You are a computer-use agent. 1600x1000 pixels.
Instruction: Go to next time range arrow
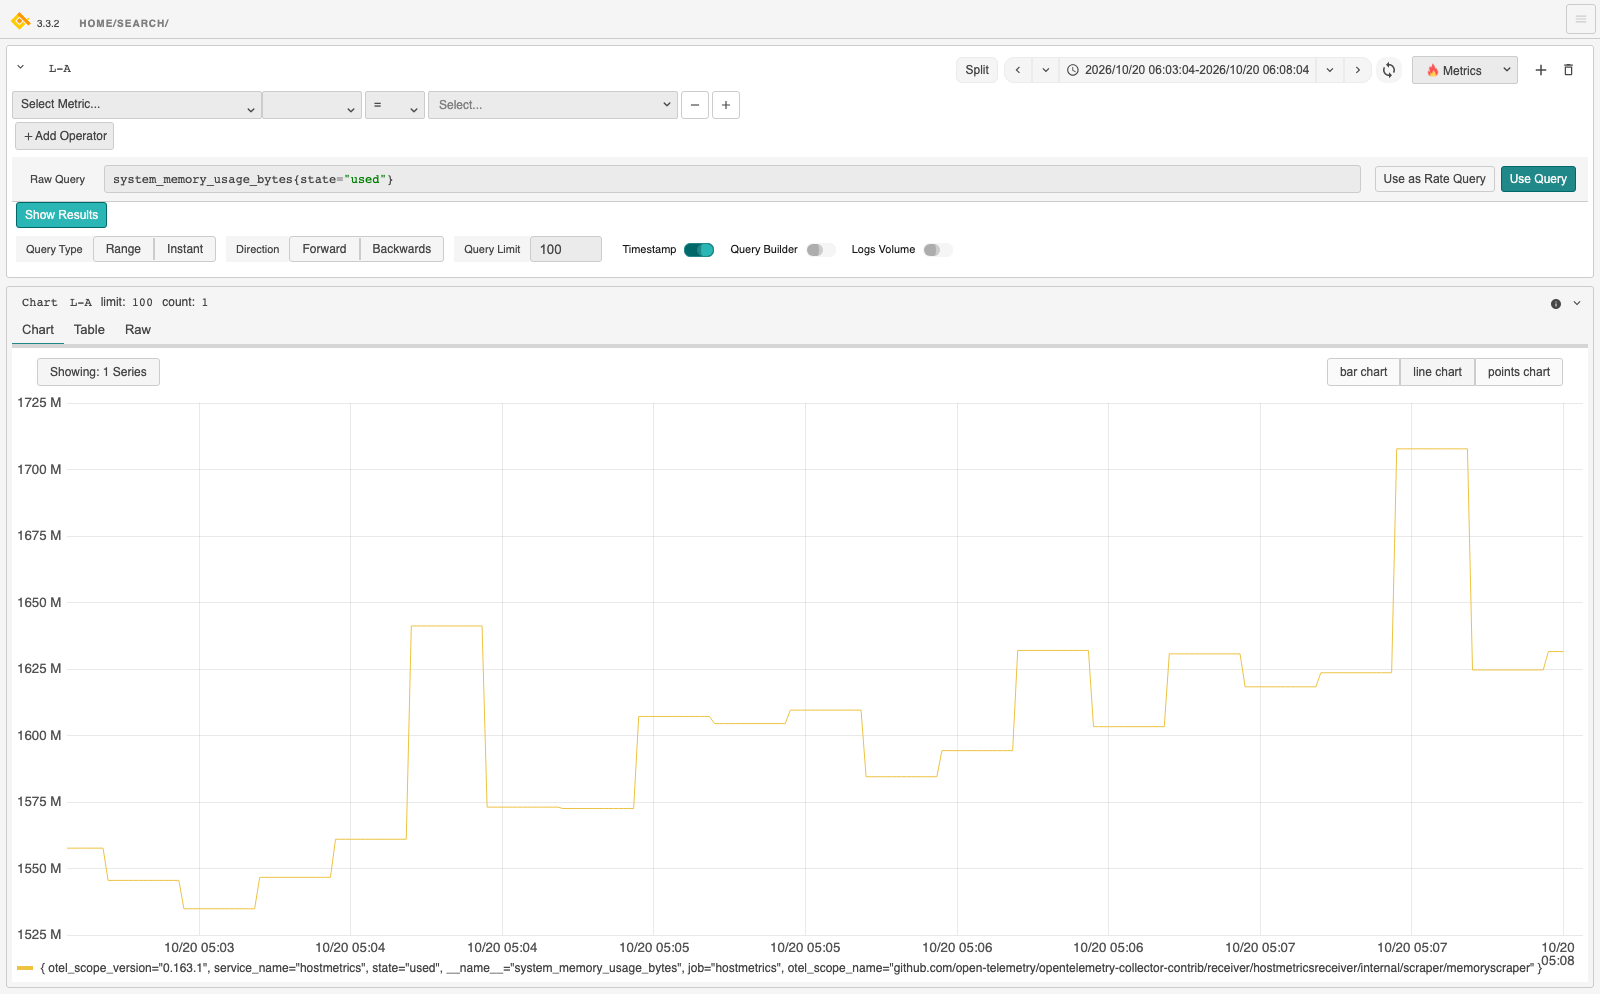[x=1357, y=70]
